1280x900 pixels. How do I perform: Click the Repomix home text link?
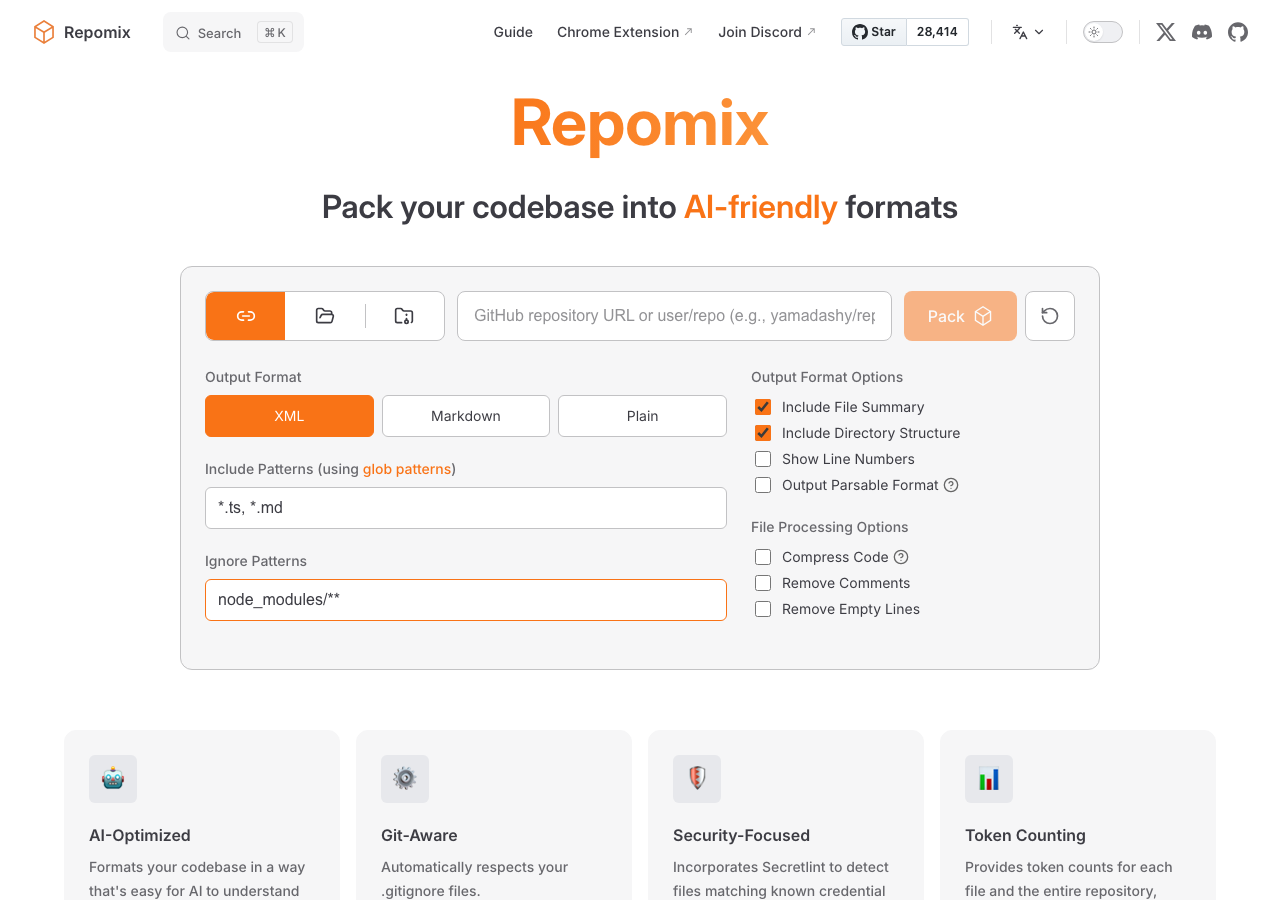click(97, 32)
